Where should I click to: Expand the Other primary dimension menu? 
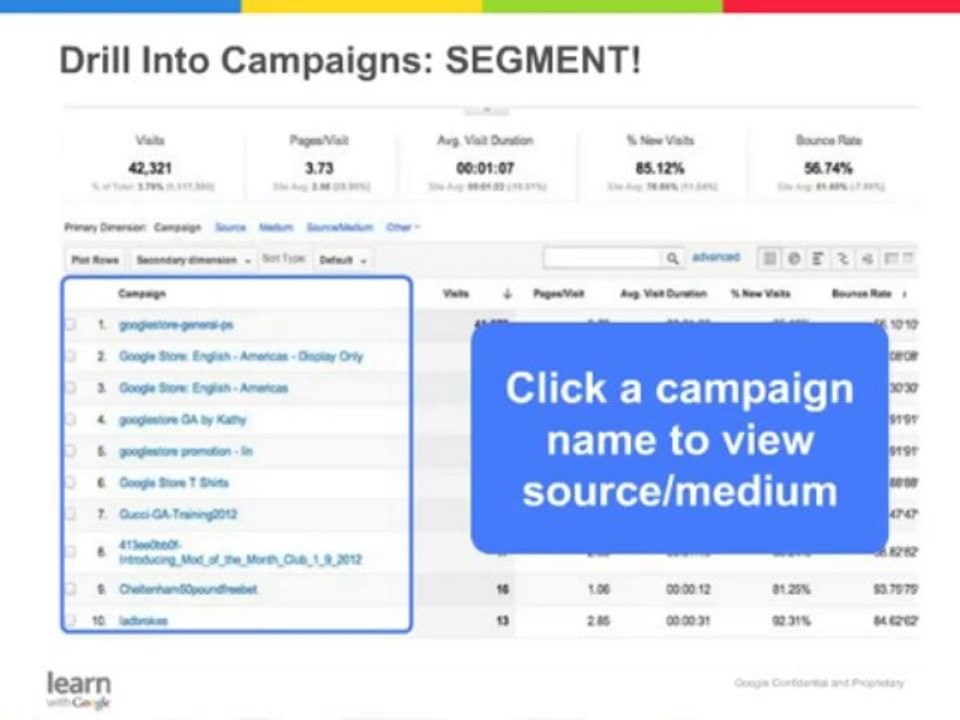tap(403, 227)
